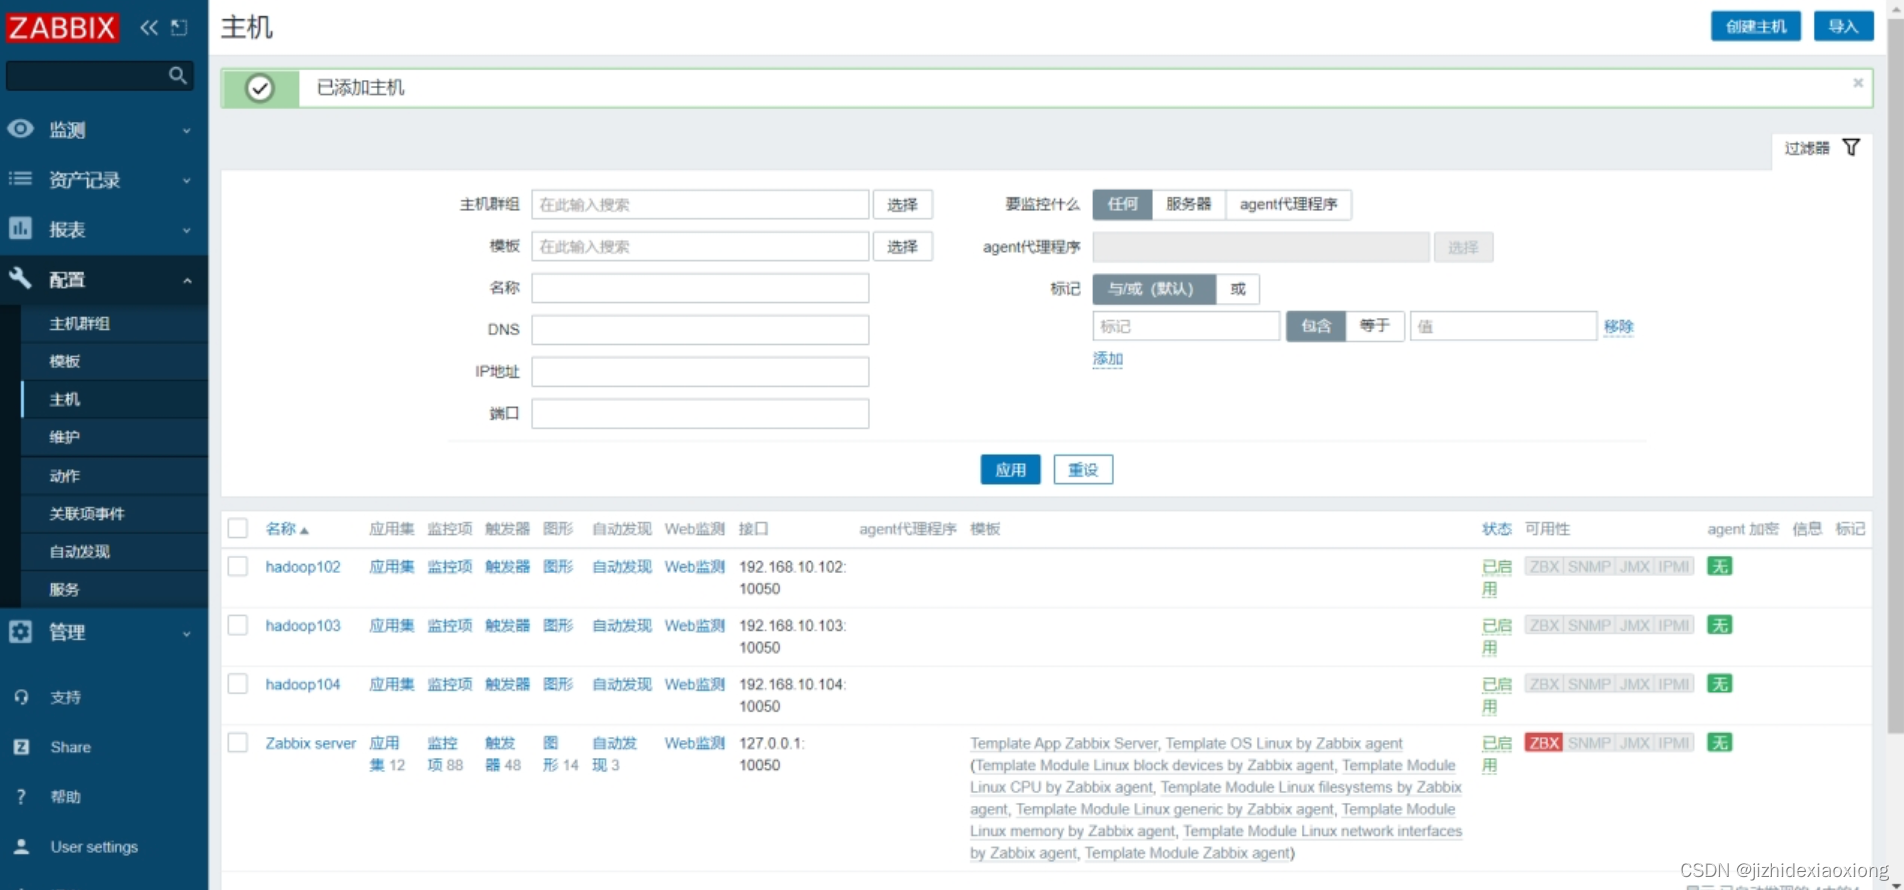Image resolution: width=1904 pixels, height=890 pixels.
Task: Click the SNMP badge in hadoop103 row
Action: [x=1588, y=626]
